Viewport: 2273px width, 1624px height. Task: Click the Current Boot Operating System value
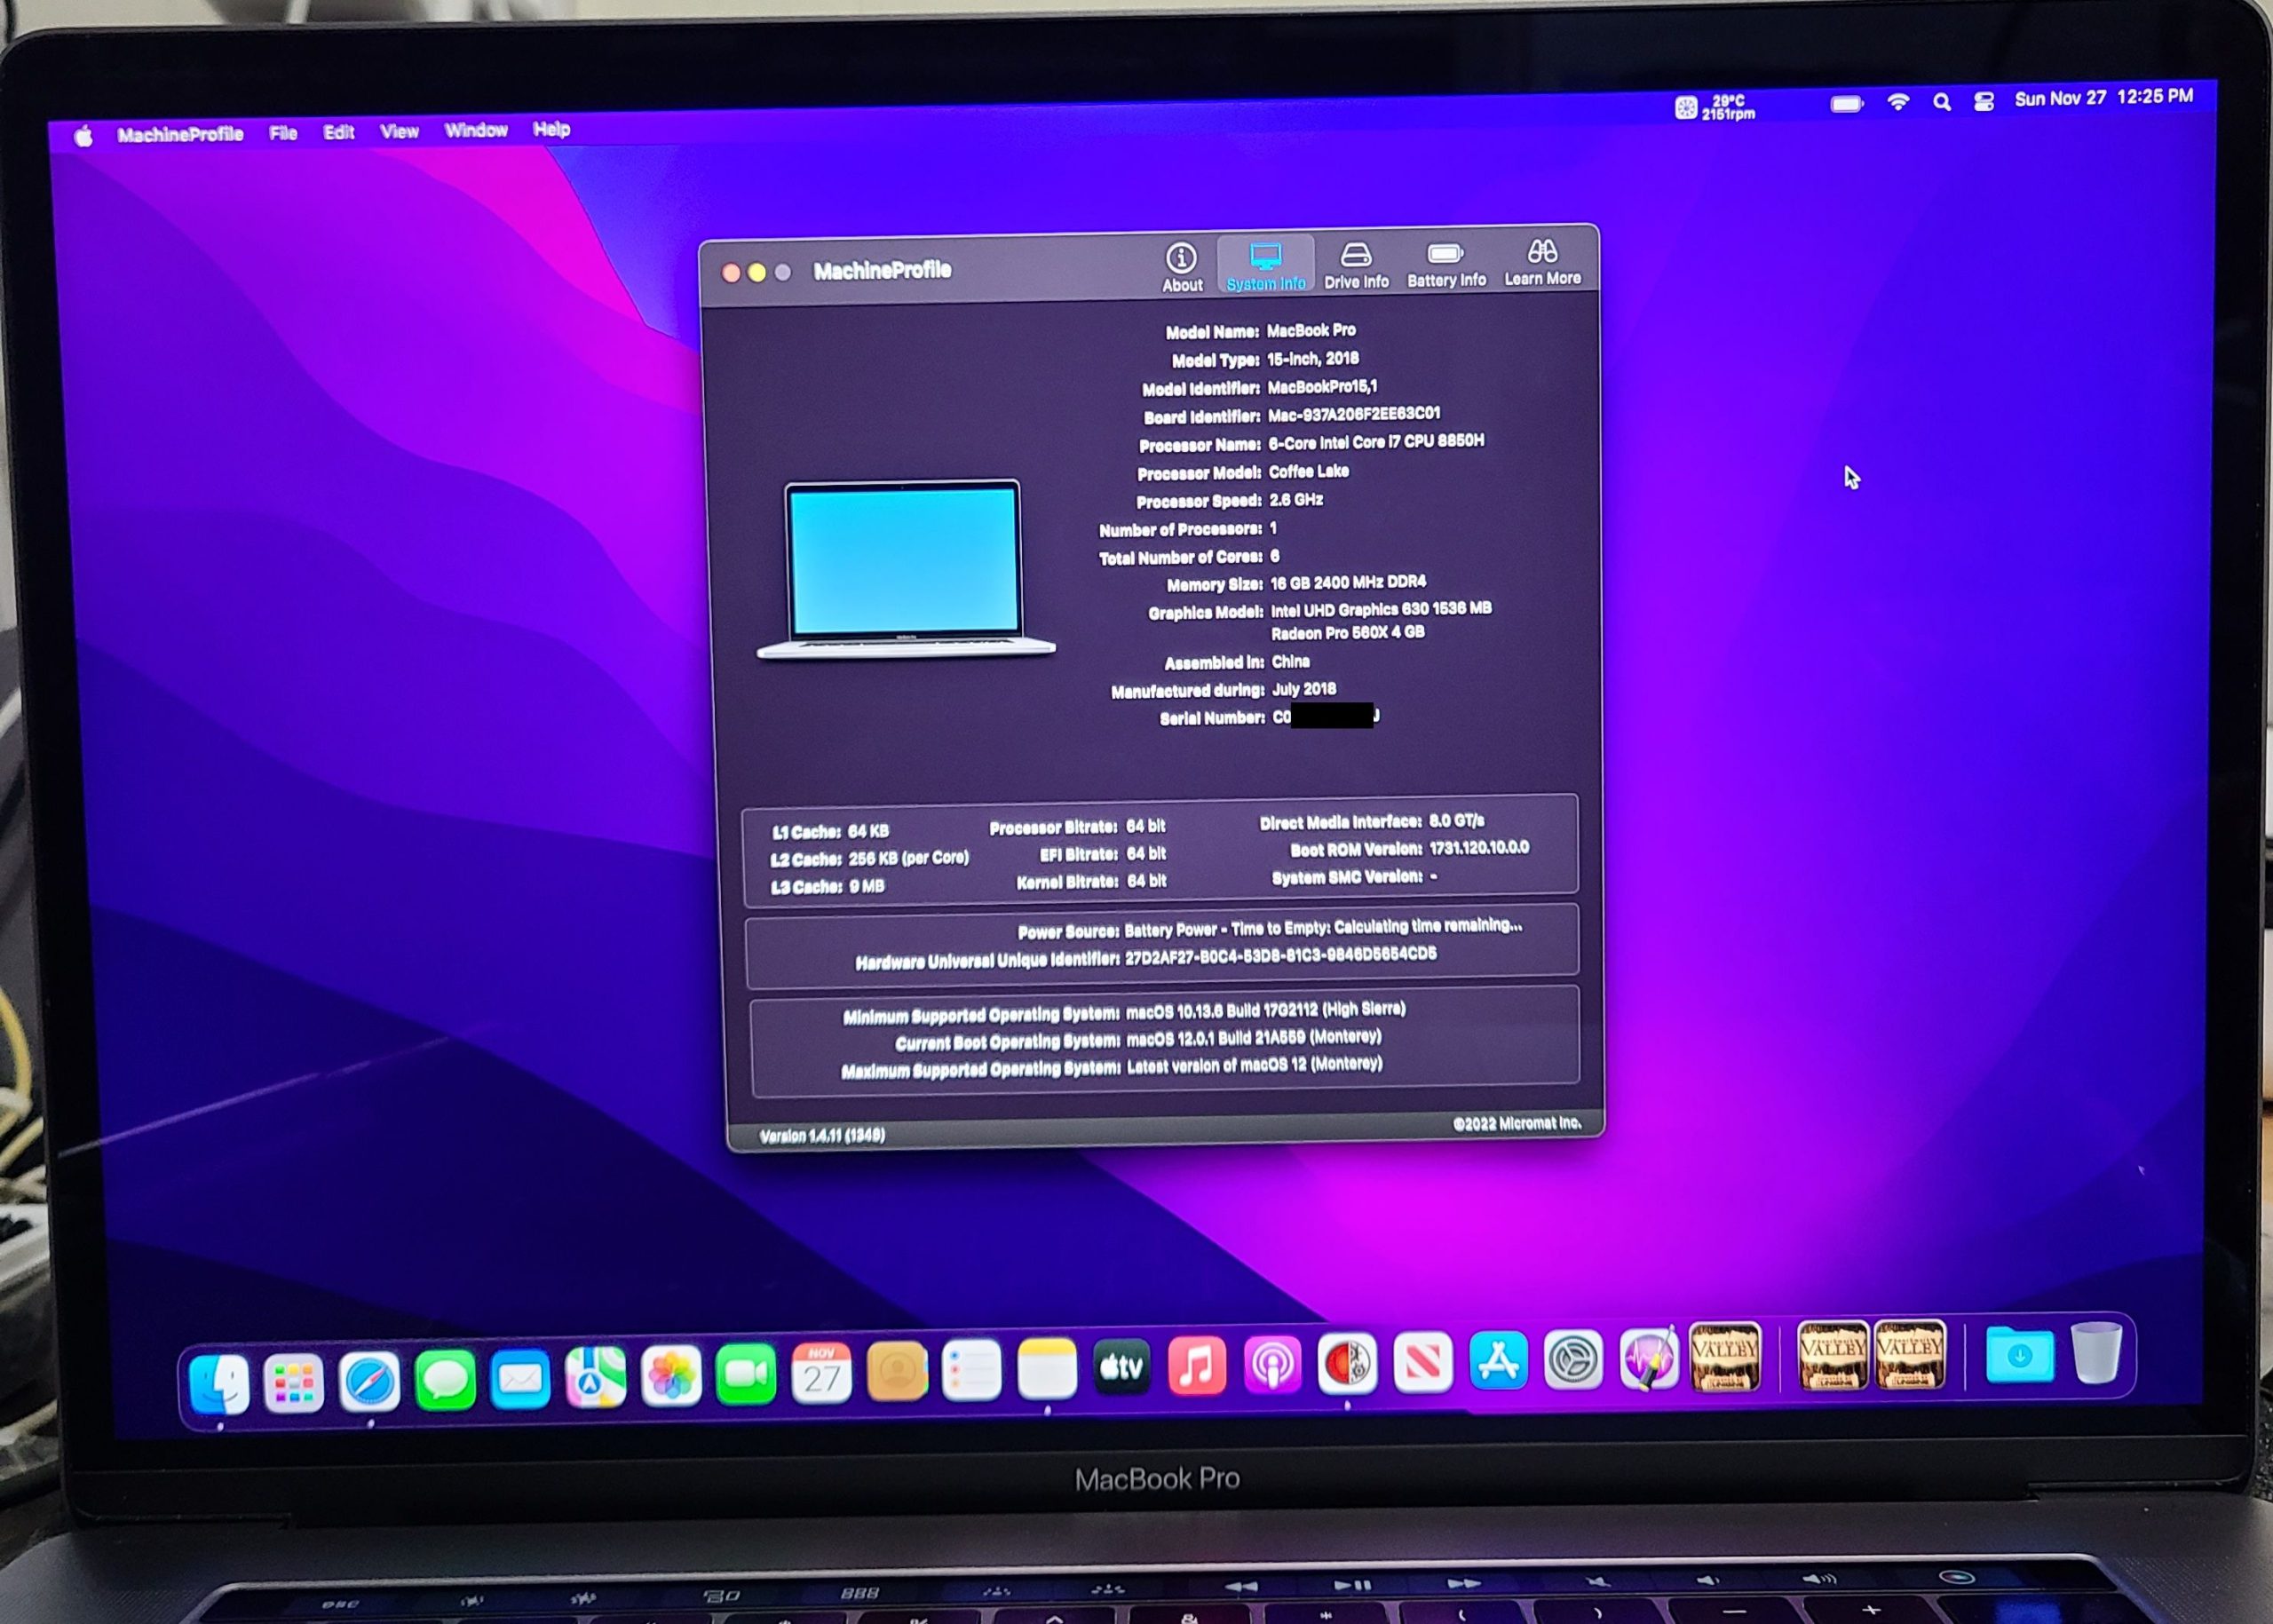(1254, 1038)
